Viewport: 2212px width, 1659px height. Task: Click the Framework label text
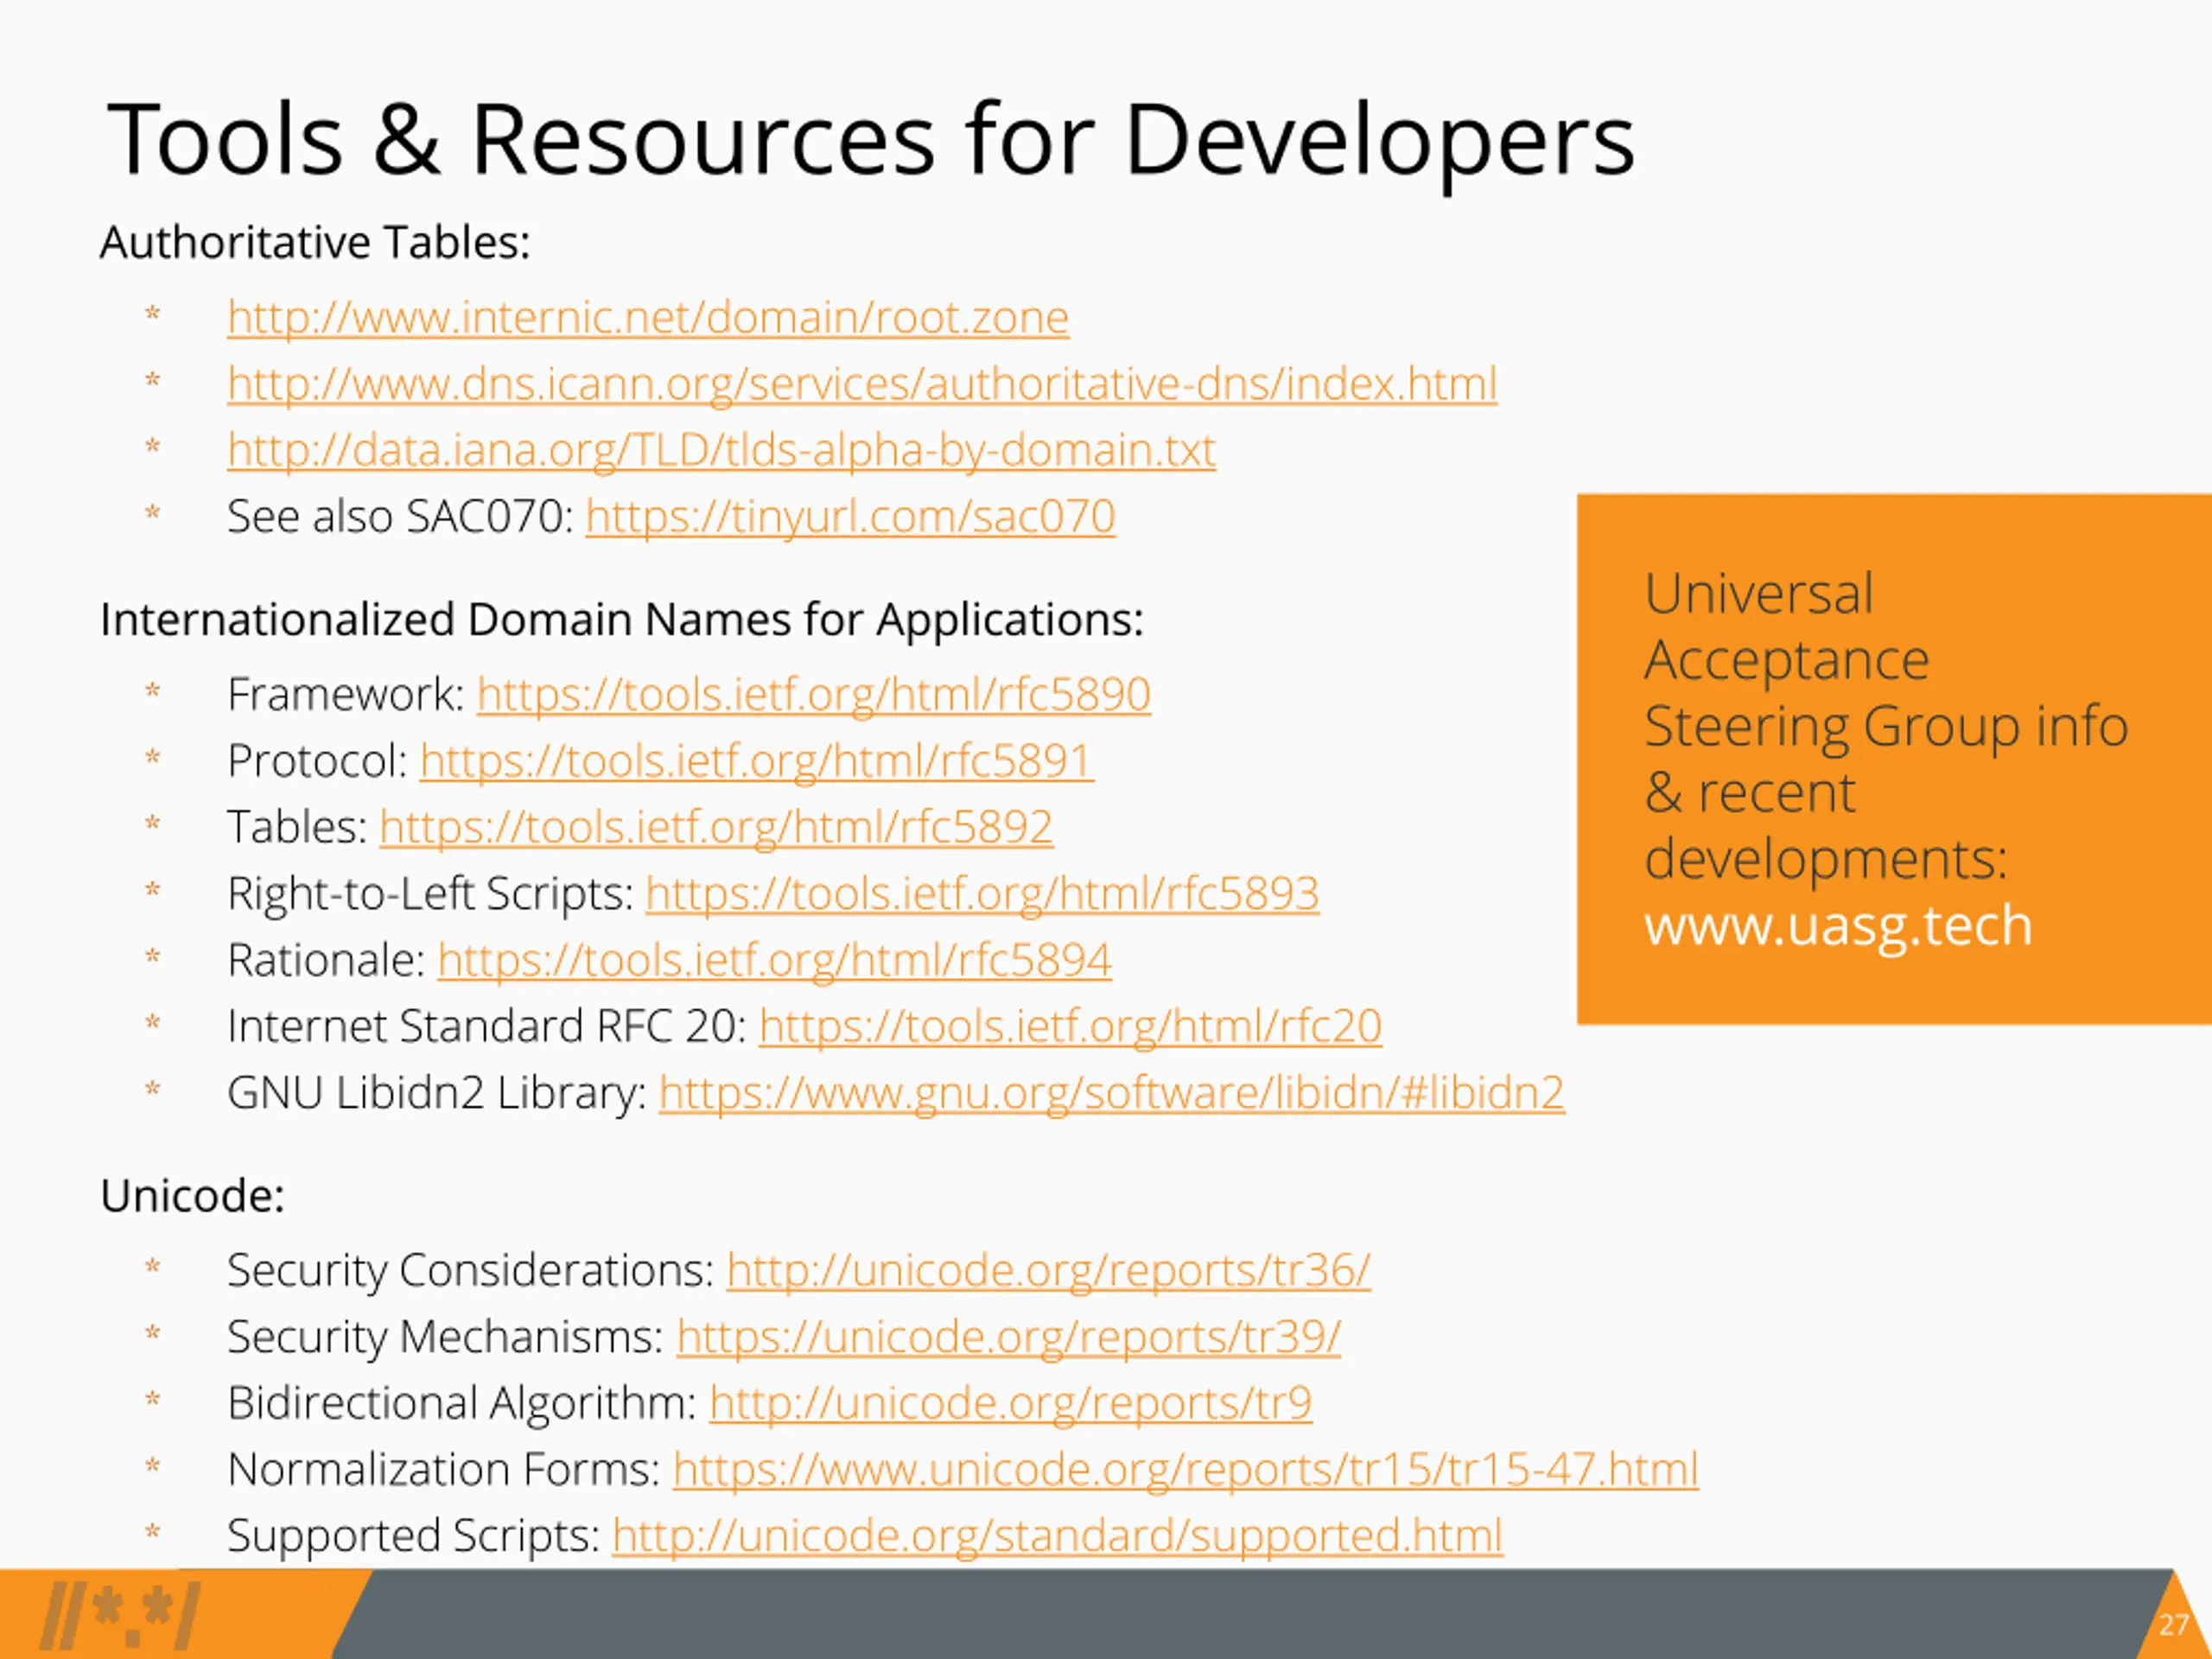point(345,695)
